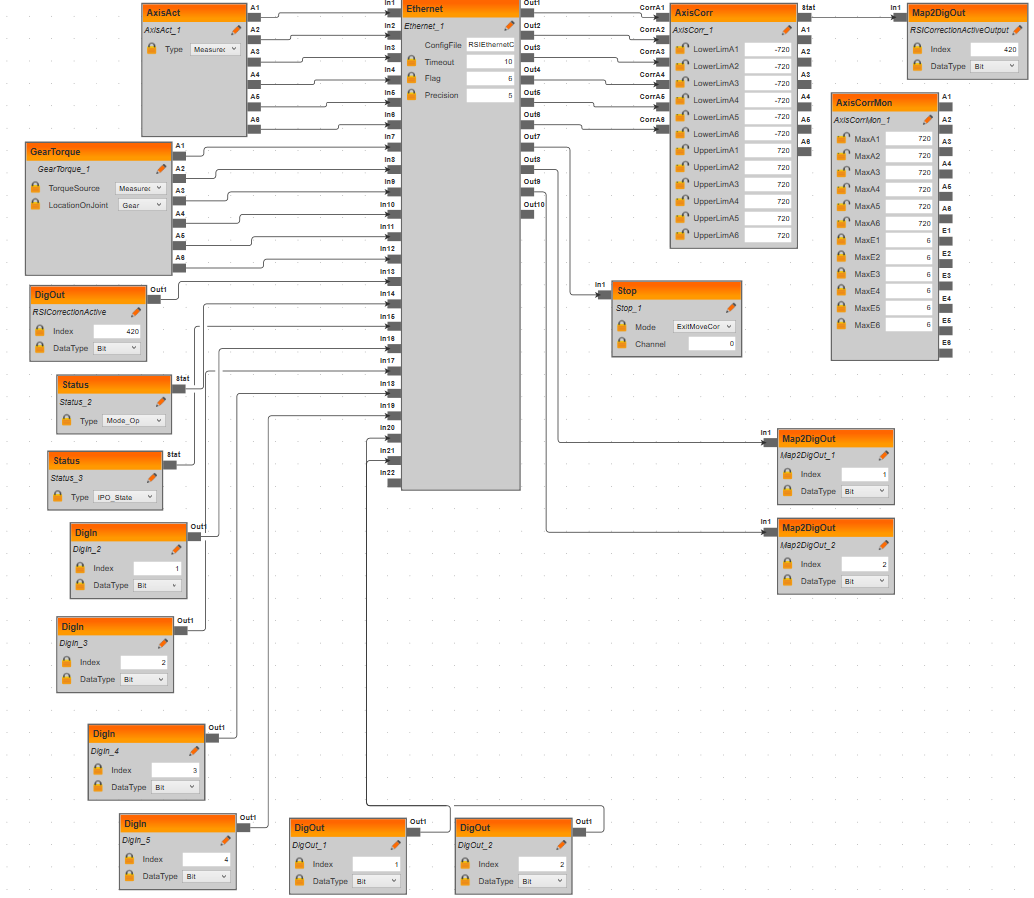Viewport: 1034px width, 898px height.
Task: Toggle lock icon beside MaxE1 parameter
Action: click(842, 240)
